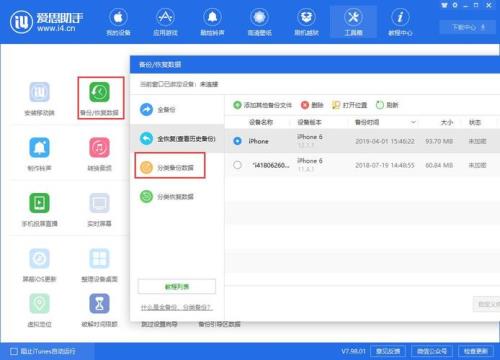Screen dimensions: 500x360
Task: Click the 状态 status column header
Action: pos(475,122)
